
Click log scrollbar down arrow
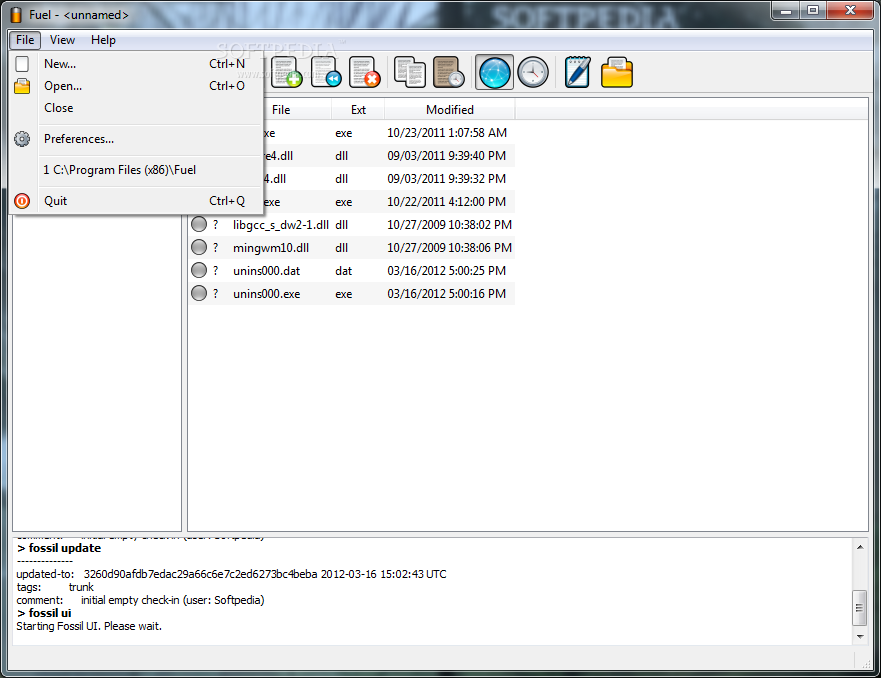point(860,636)
